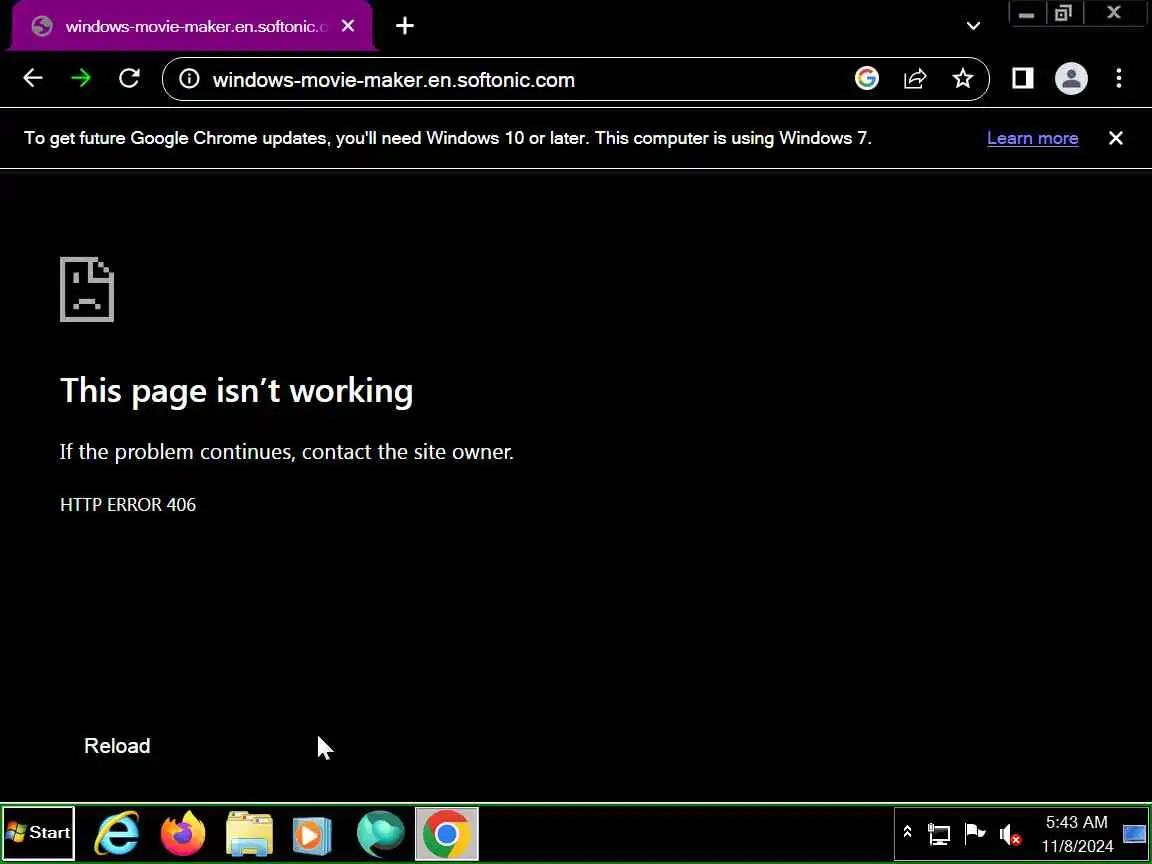Launch Internet Explorer from taskbar
Viewport: 1152px width, 864px height.
118,833
